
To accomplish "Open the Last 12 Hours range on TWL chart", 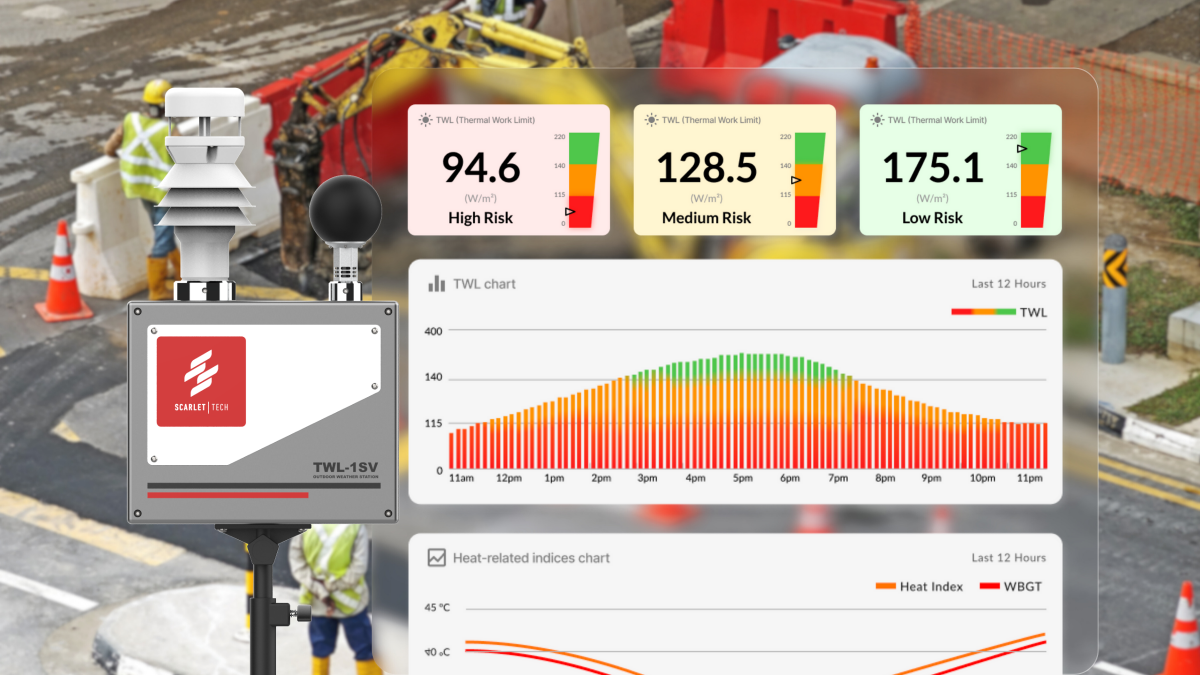I will [1008, 284].
